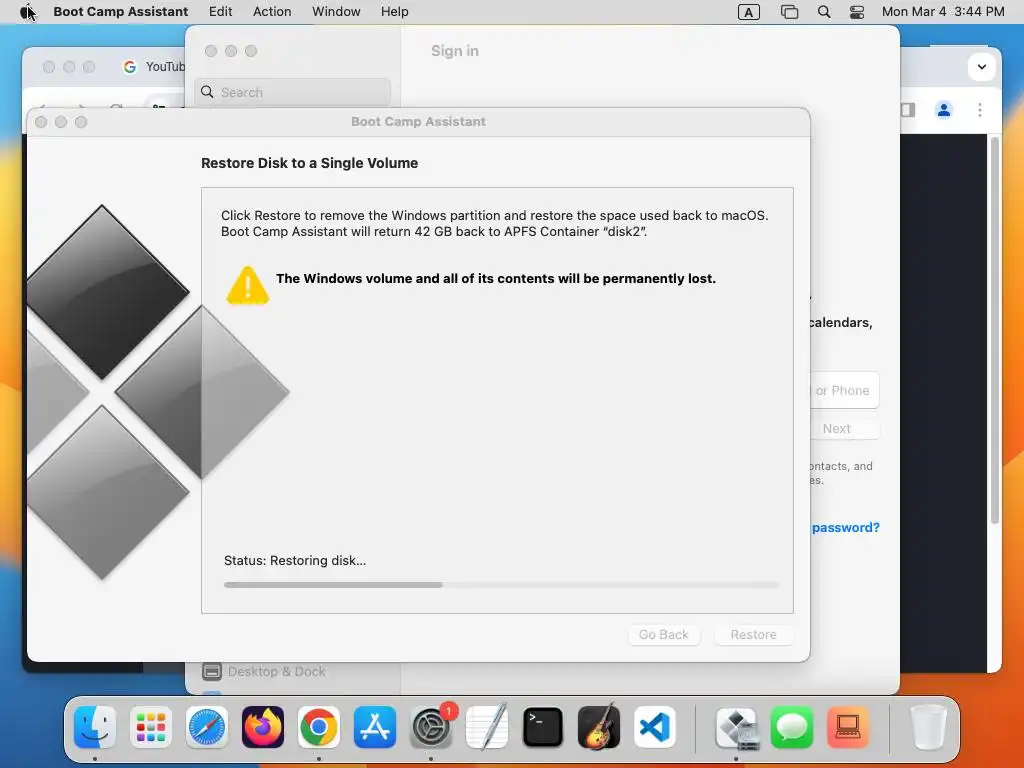Open the App Store dock icon
The width and height of the screenshot is (1024, 768).
click(x=375, y=727)
